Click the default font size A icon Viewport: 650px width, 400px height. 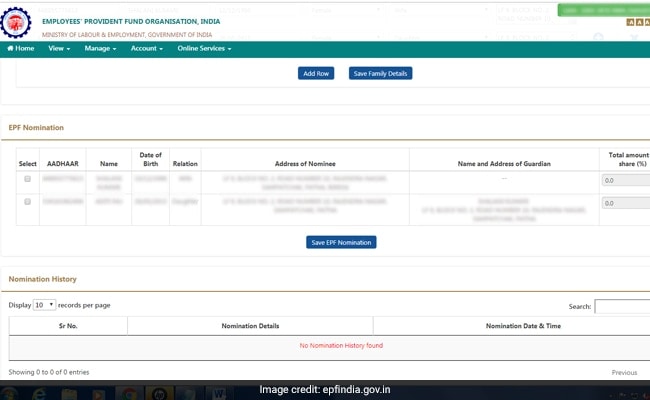tap(637, 24)
